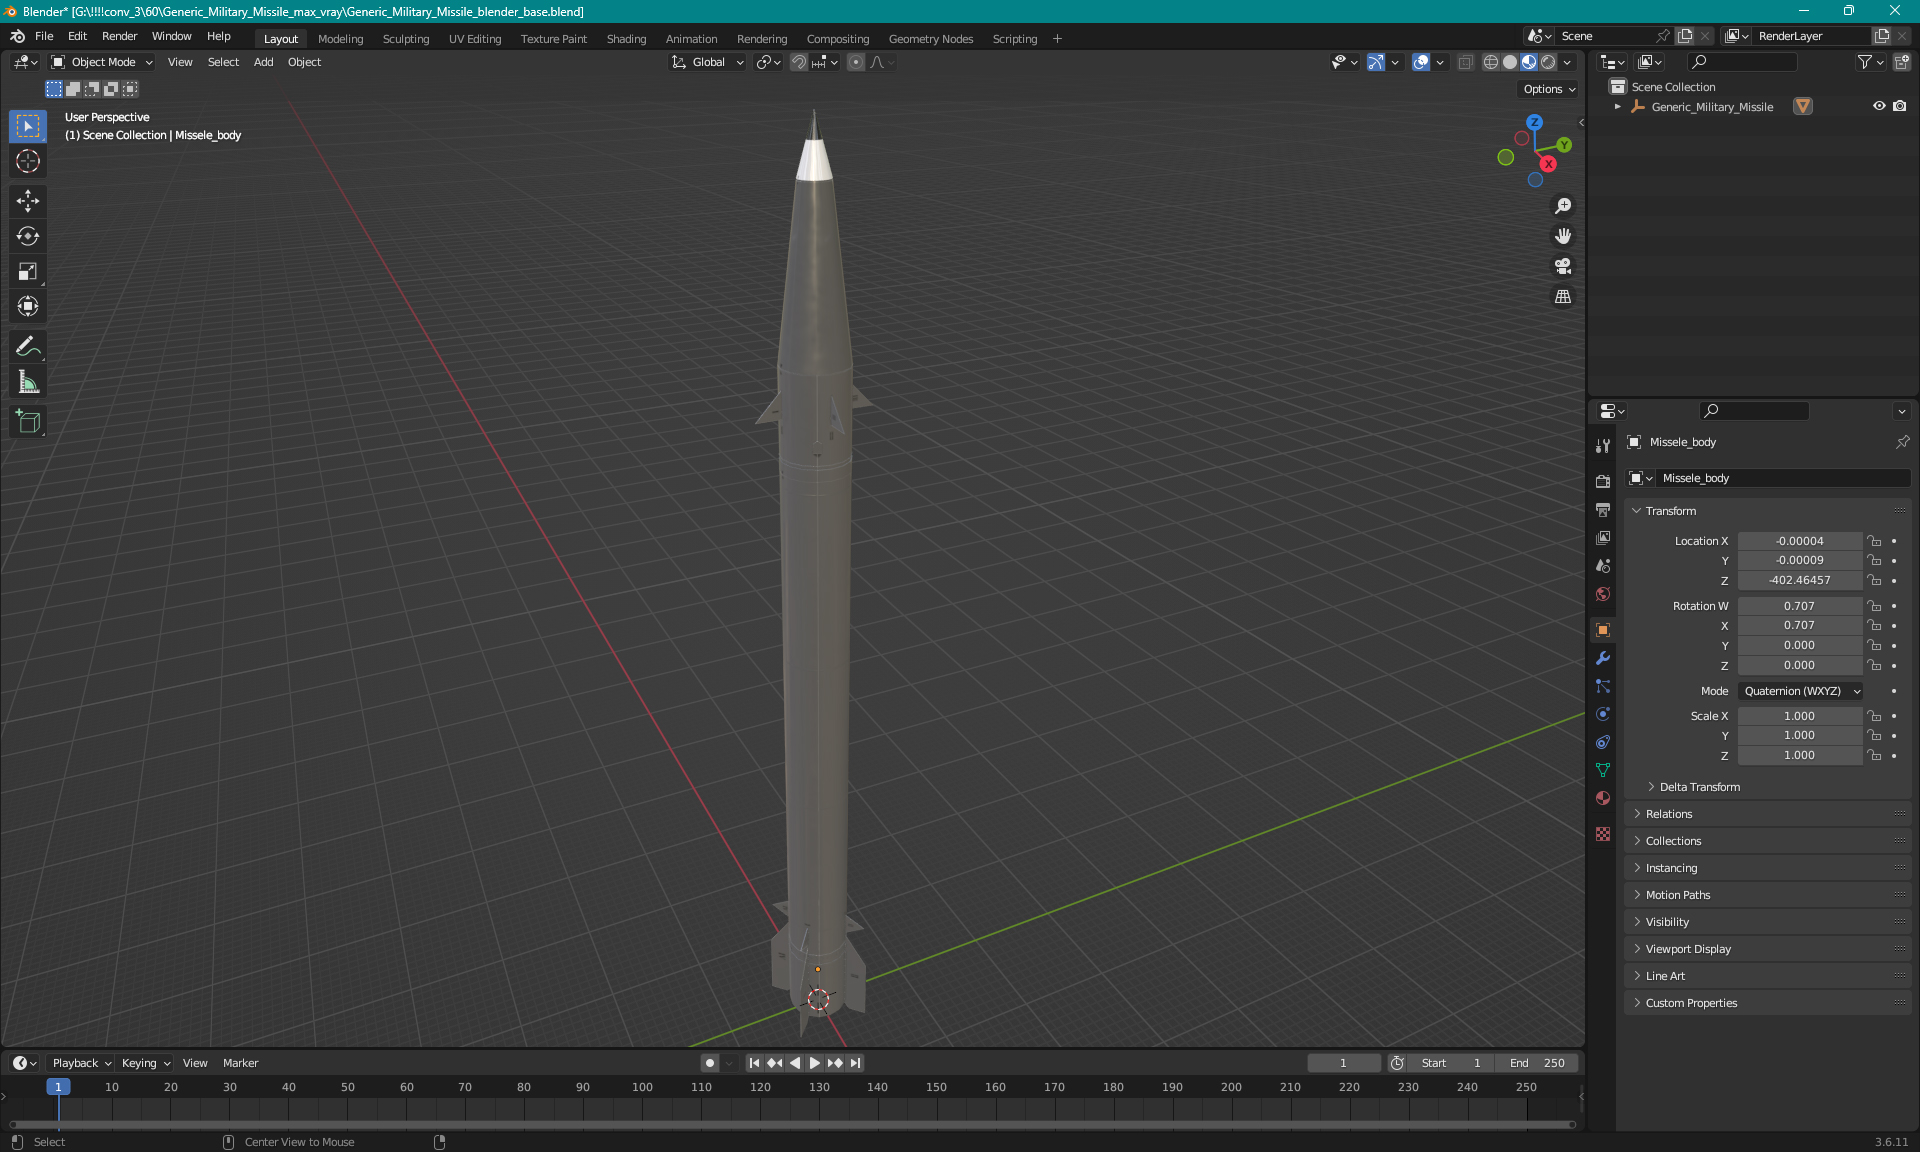Screen dimensions: 1920x1152
Task: Open Object Mode dropdown
Action: [x=102, y=62]
